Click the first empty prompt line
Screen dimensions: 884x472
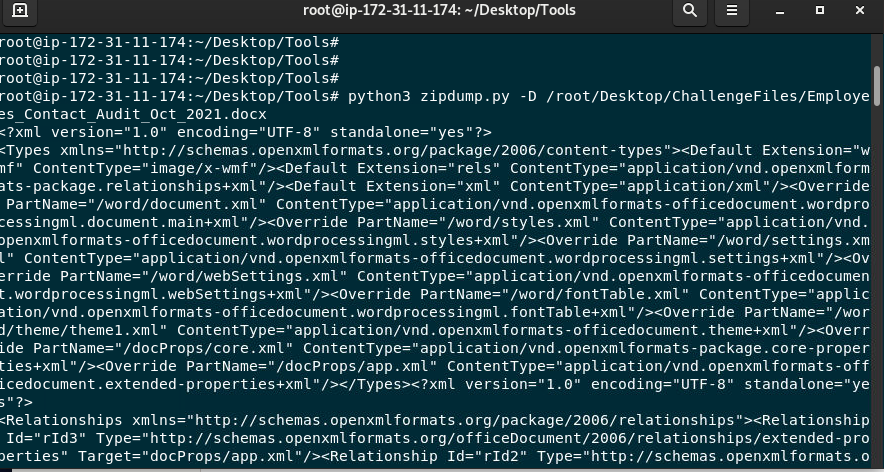[x=170, y=43]
